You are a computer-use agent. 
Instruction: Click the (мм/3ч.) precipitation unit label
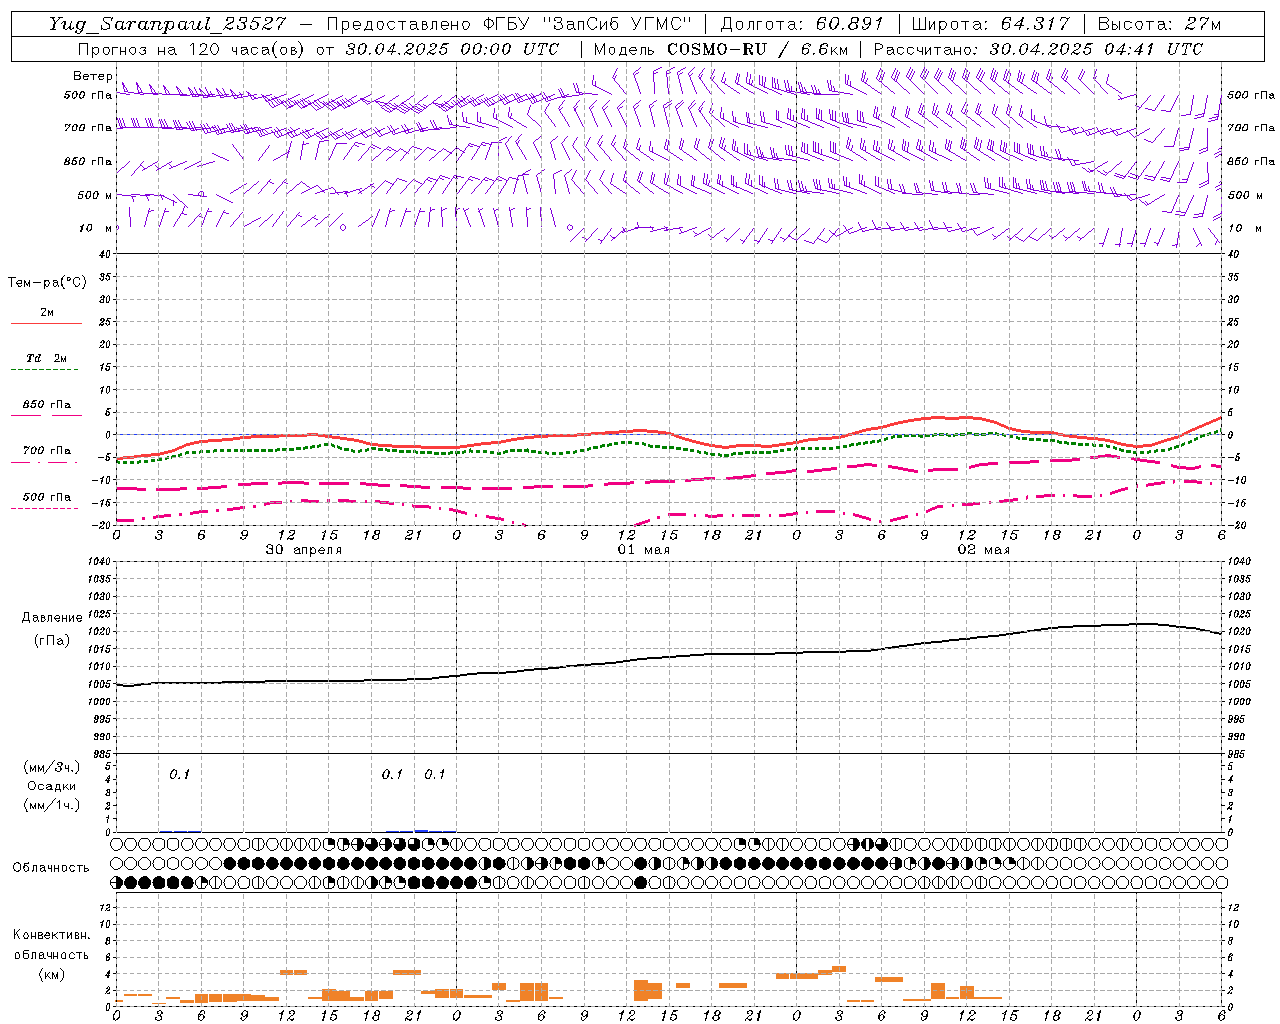(x=51, y=767)
